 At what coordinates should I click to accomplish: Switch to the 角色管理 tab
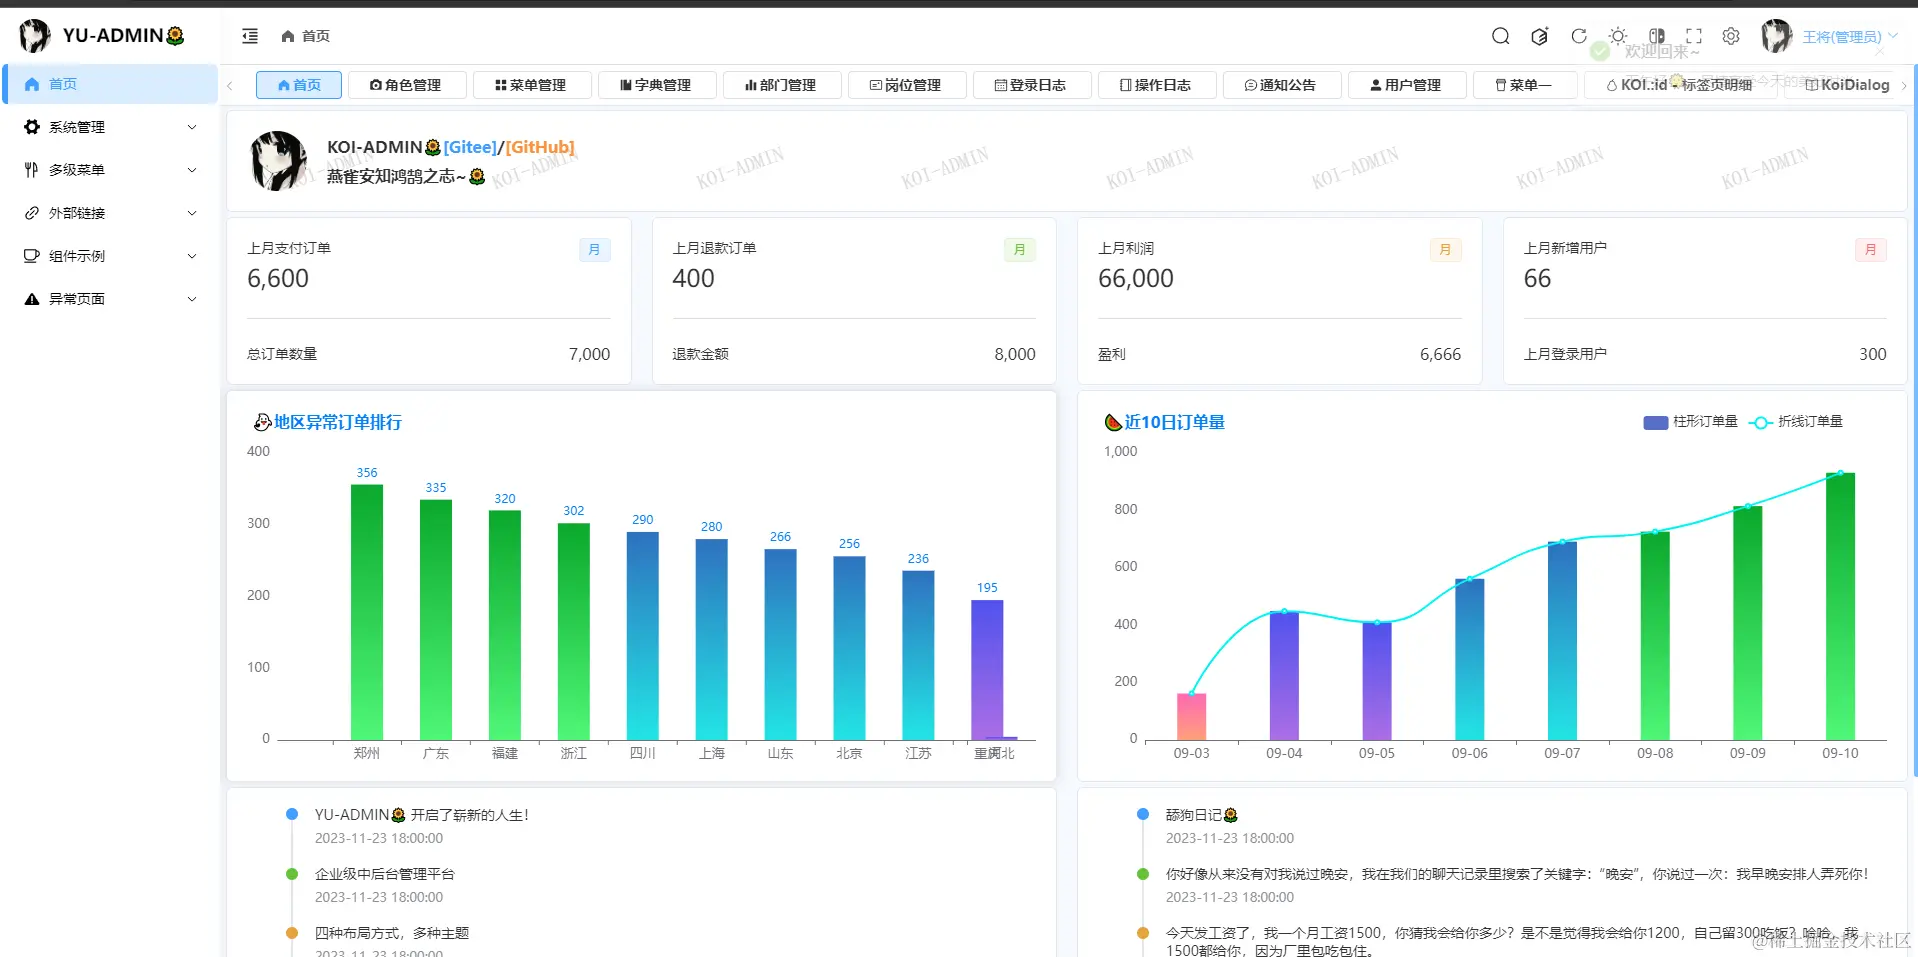407,85
